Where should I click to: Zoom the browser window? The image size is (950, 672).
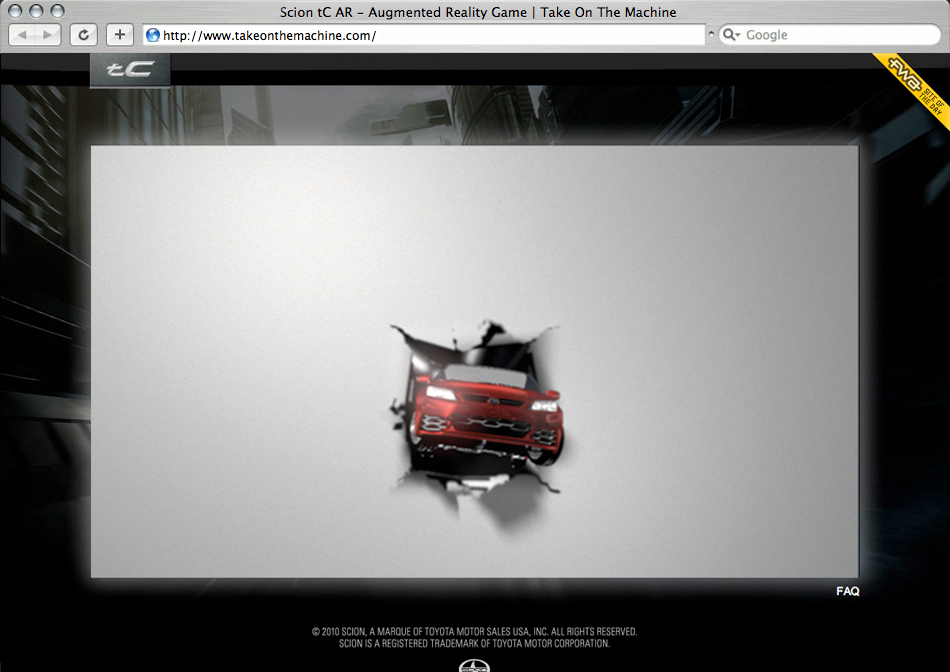point(57,11)
